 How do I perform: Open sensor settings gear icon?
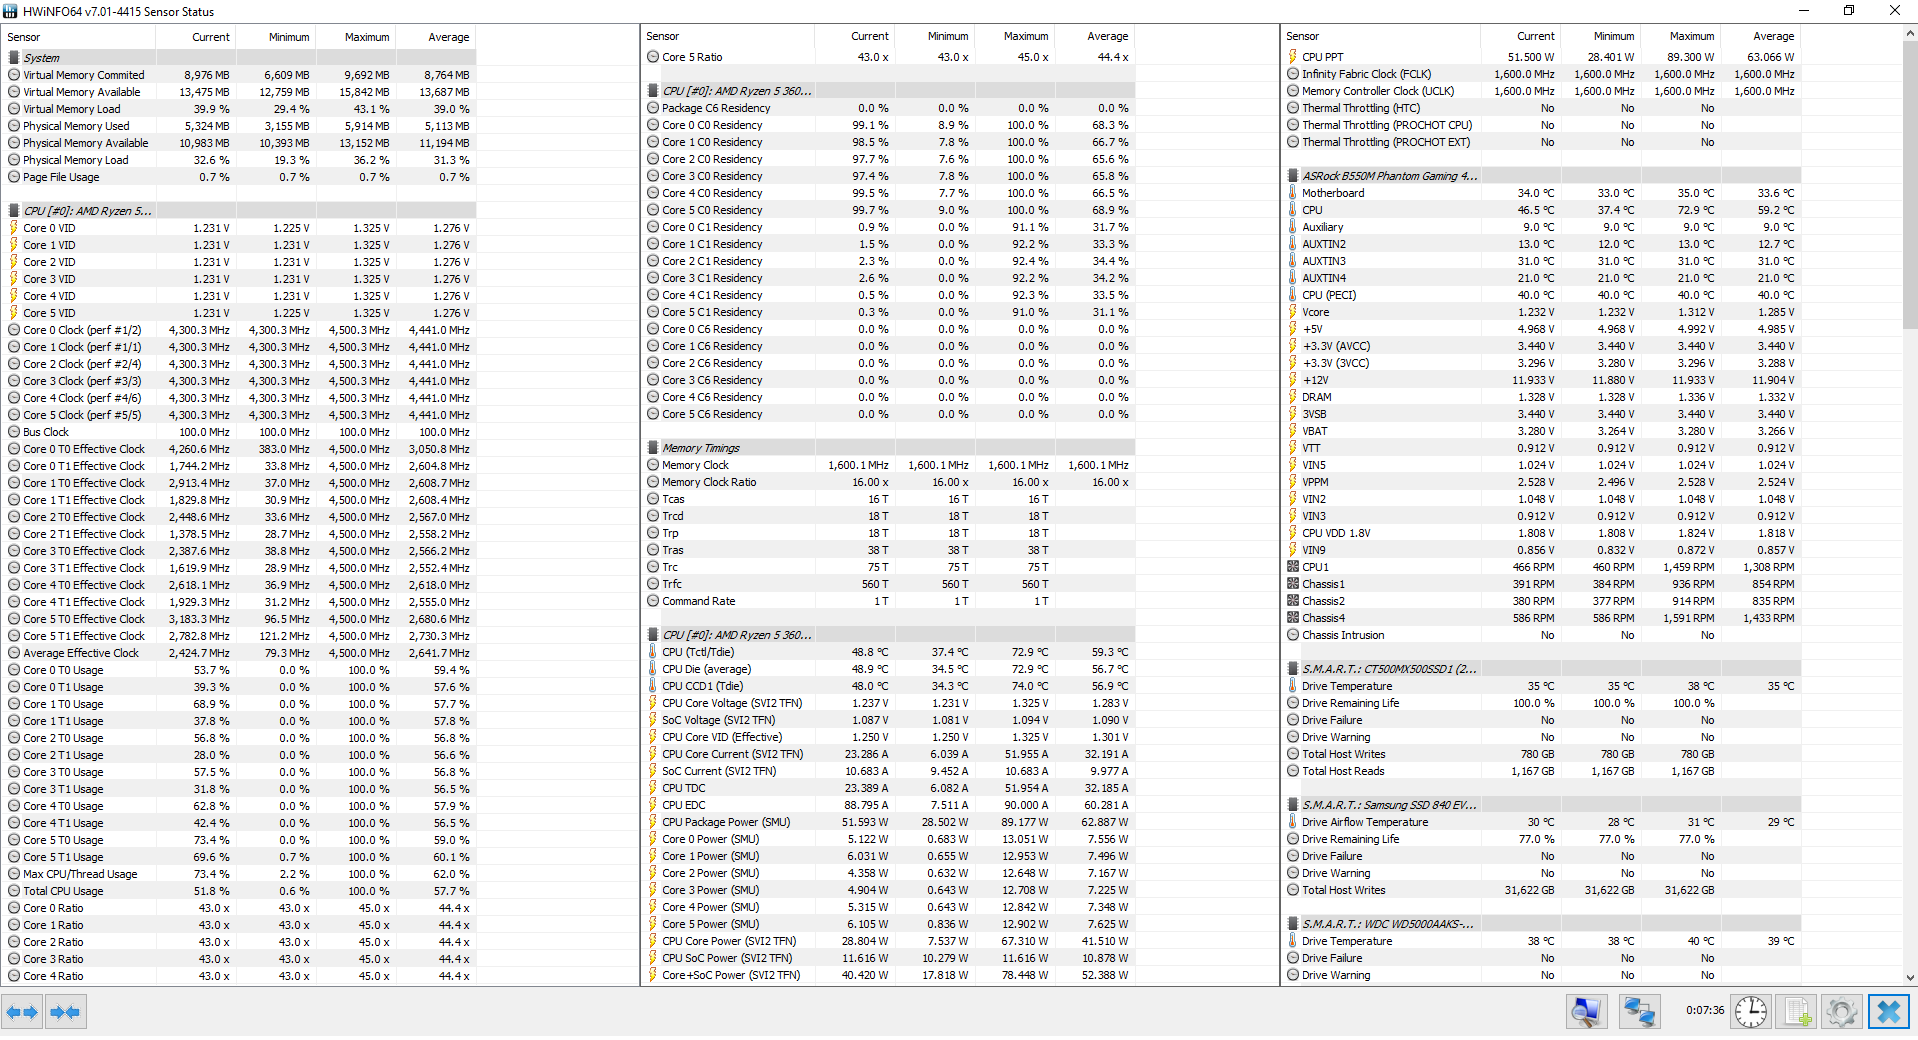tap(1841, 1012)
